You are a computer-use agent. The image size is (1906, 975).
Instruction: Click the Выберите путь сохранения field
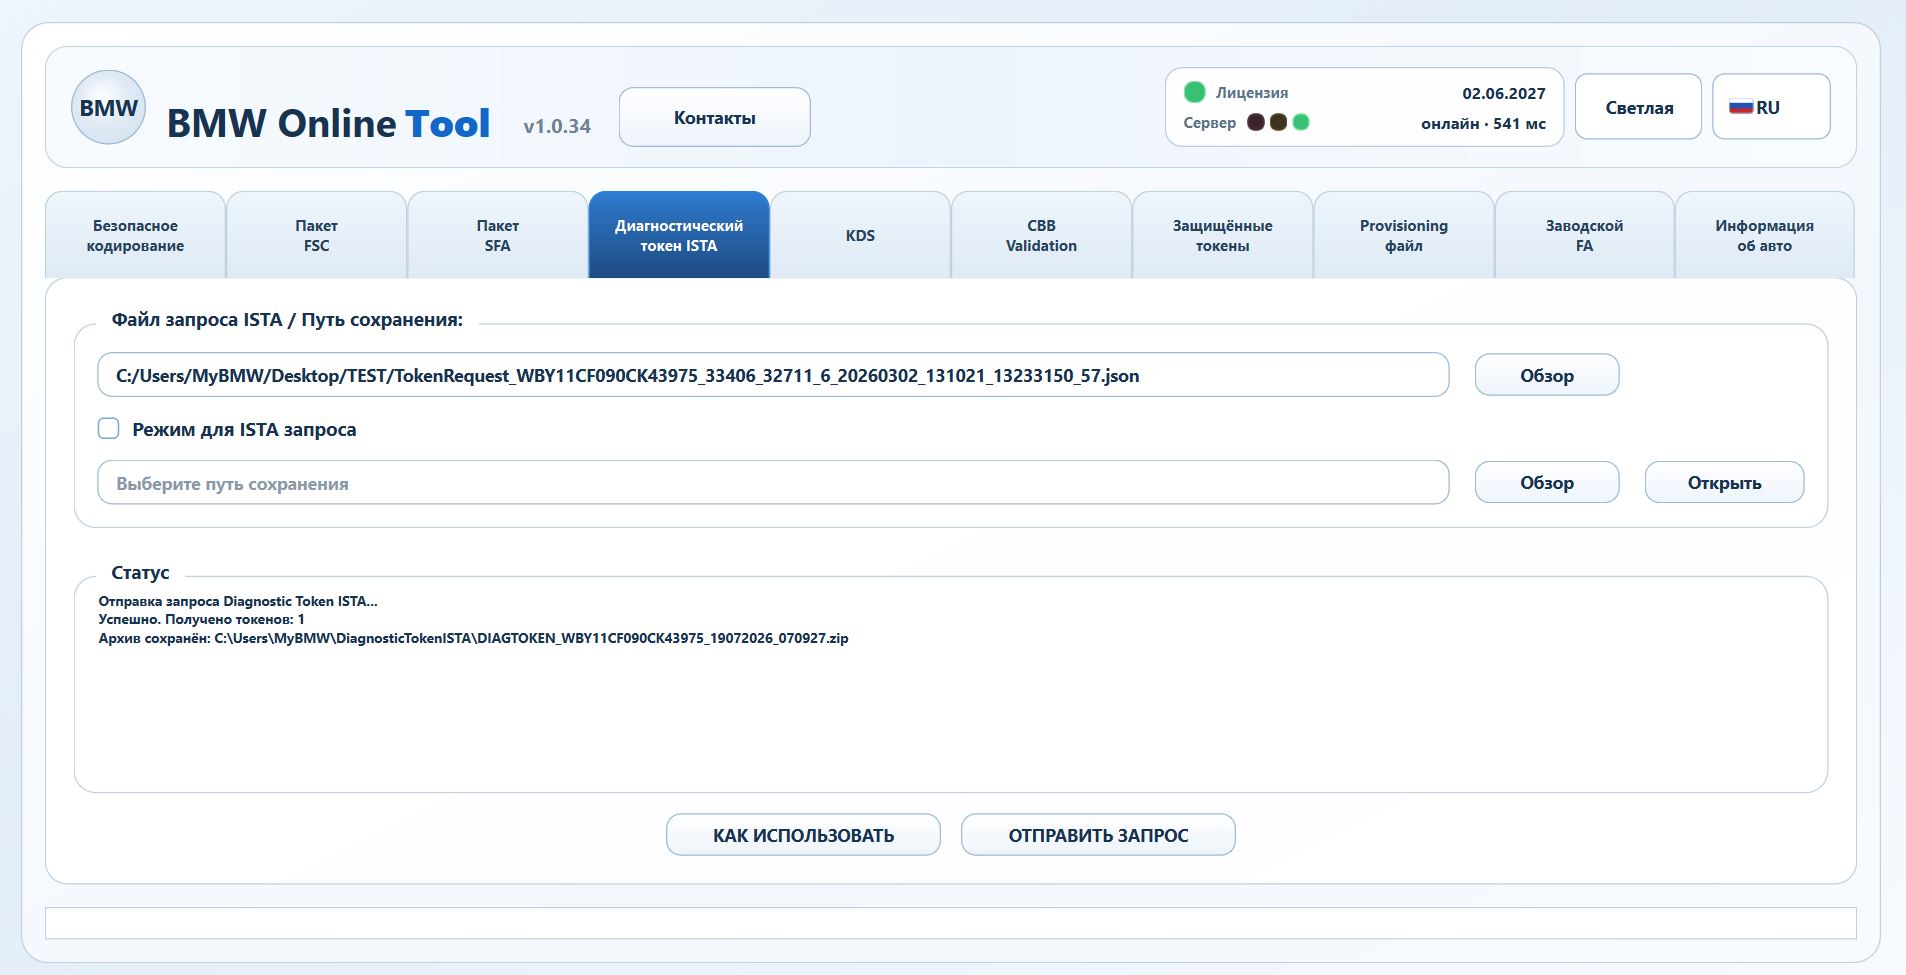pyautogui.click(x=773, y=483)
